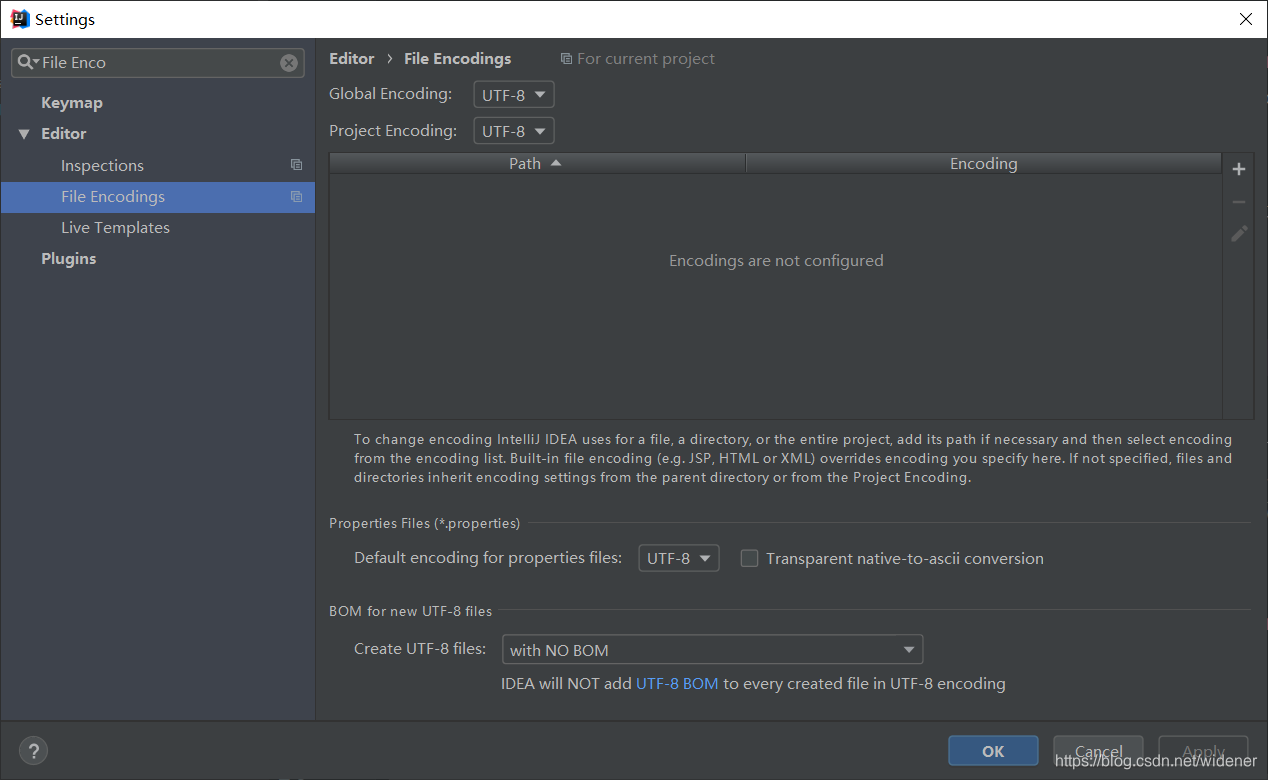Enable Transparent native-to-ascii conversion
This screenshot has width=1268, height=780.
pos(749,558)
